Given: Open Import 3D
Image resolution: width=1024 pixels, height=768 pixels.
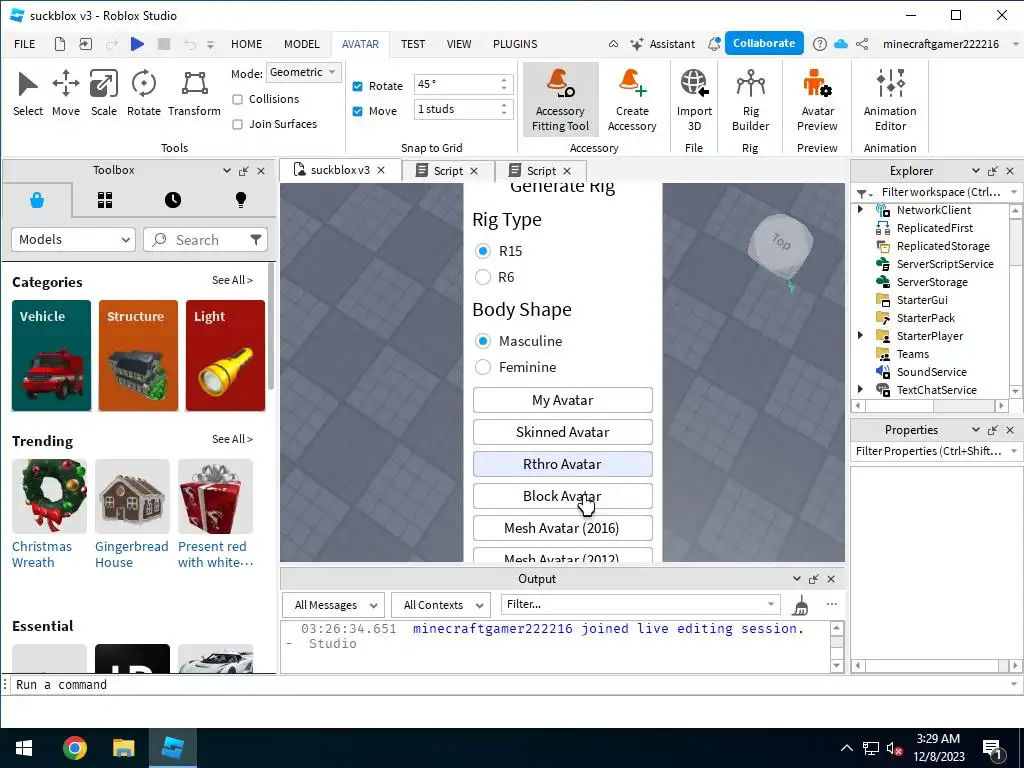Looking at the screenshot, I should (694, 99).
